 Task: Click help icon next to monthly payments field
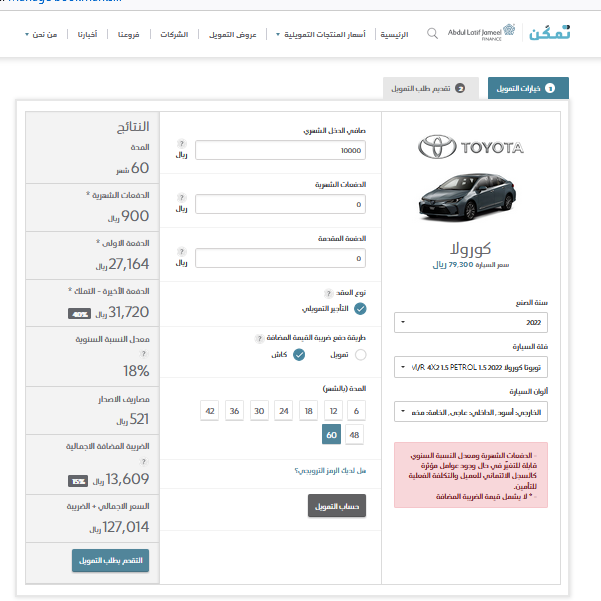point(182,197)
